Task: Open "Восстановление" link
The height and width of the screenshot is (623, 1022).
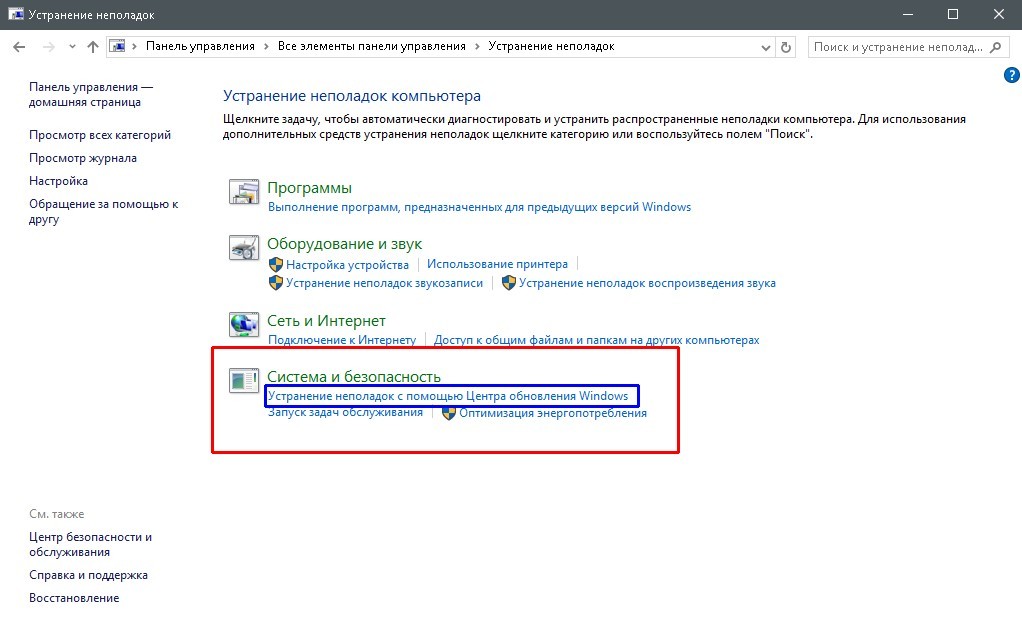Action: [x=74, y=598]
